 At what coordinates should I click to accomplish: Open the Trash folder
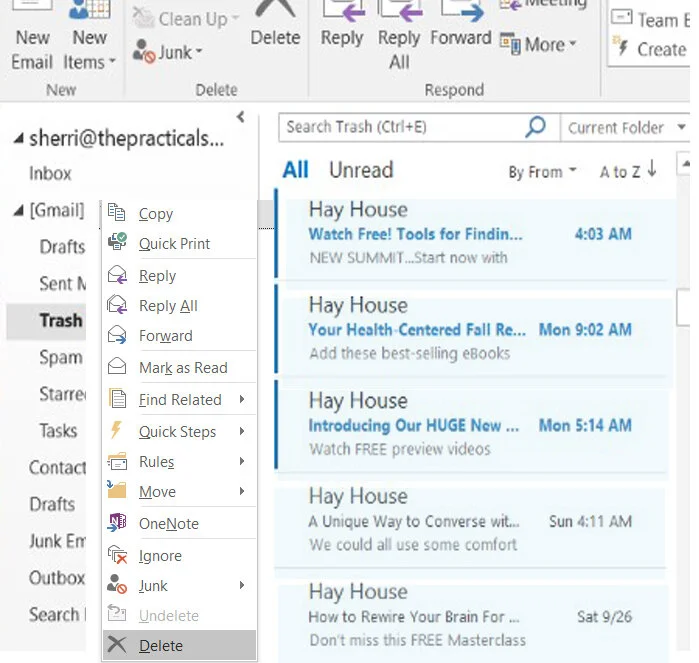coord(61,320)
